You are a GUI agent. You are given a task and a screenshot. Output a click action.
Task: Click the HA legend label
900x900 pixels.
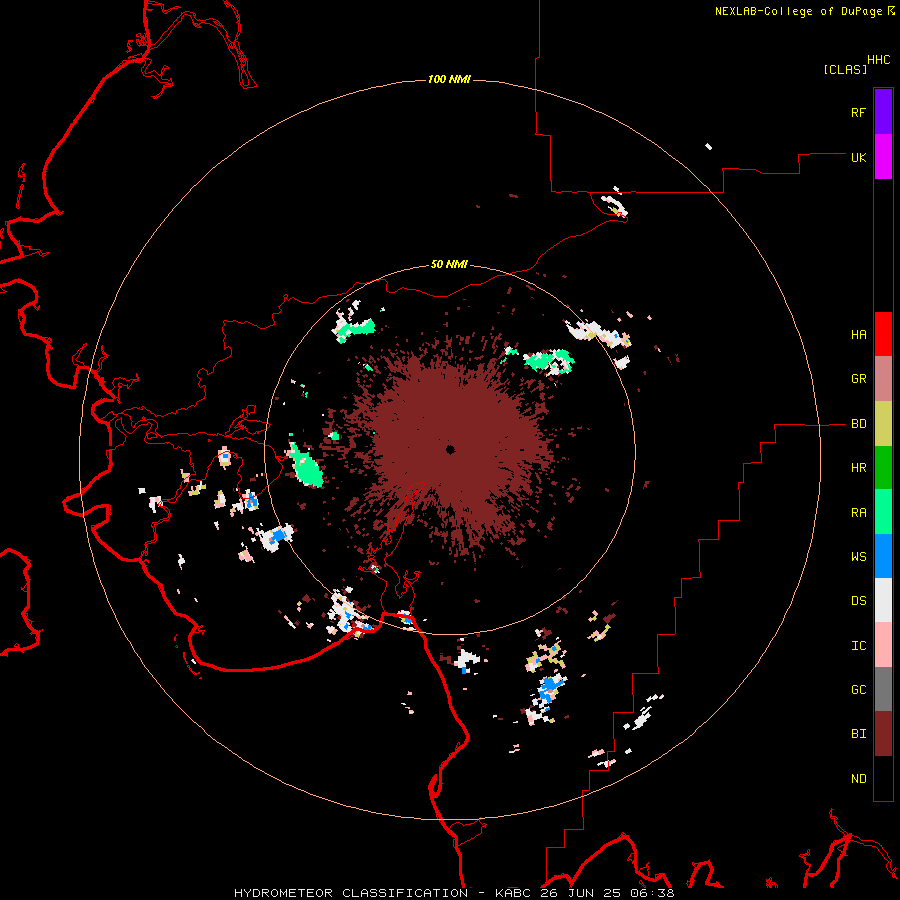(x=858, y=335)
